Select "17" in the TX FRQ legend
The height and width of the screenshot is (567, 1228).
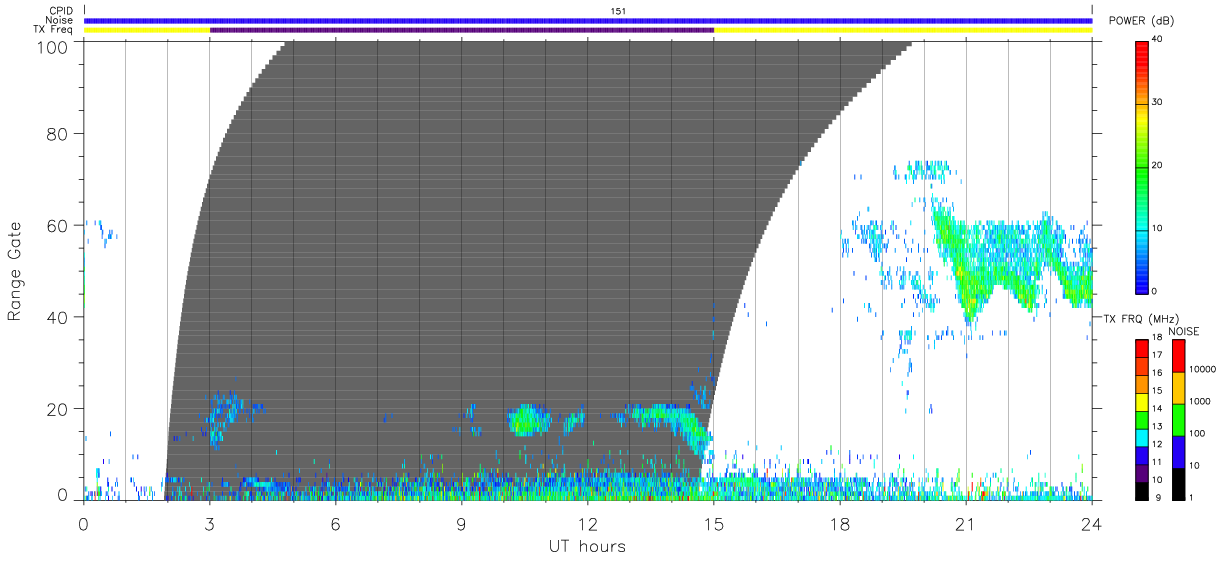1157,356
